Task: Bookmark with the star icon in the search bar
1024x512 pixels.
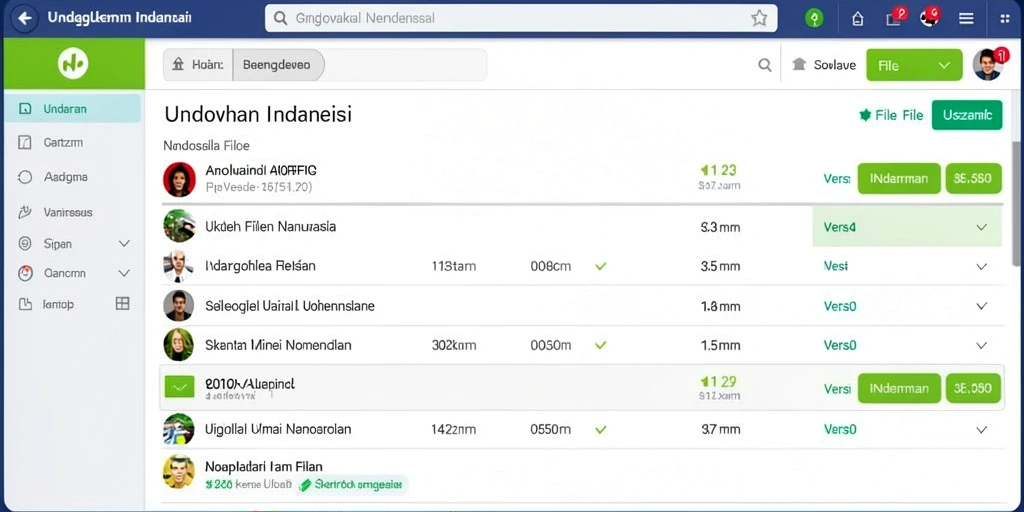Action: click(759, 18)
